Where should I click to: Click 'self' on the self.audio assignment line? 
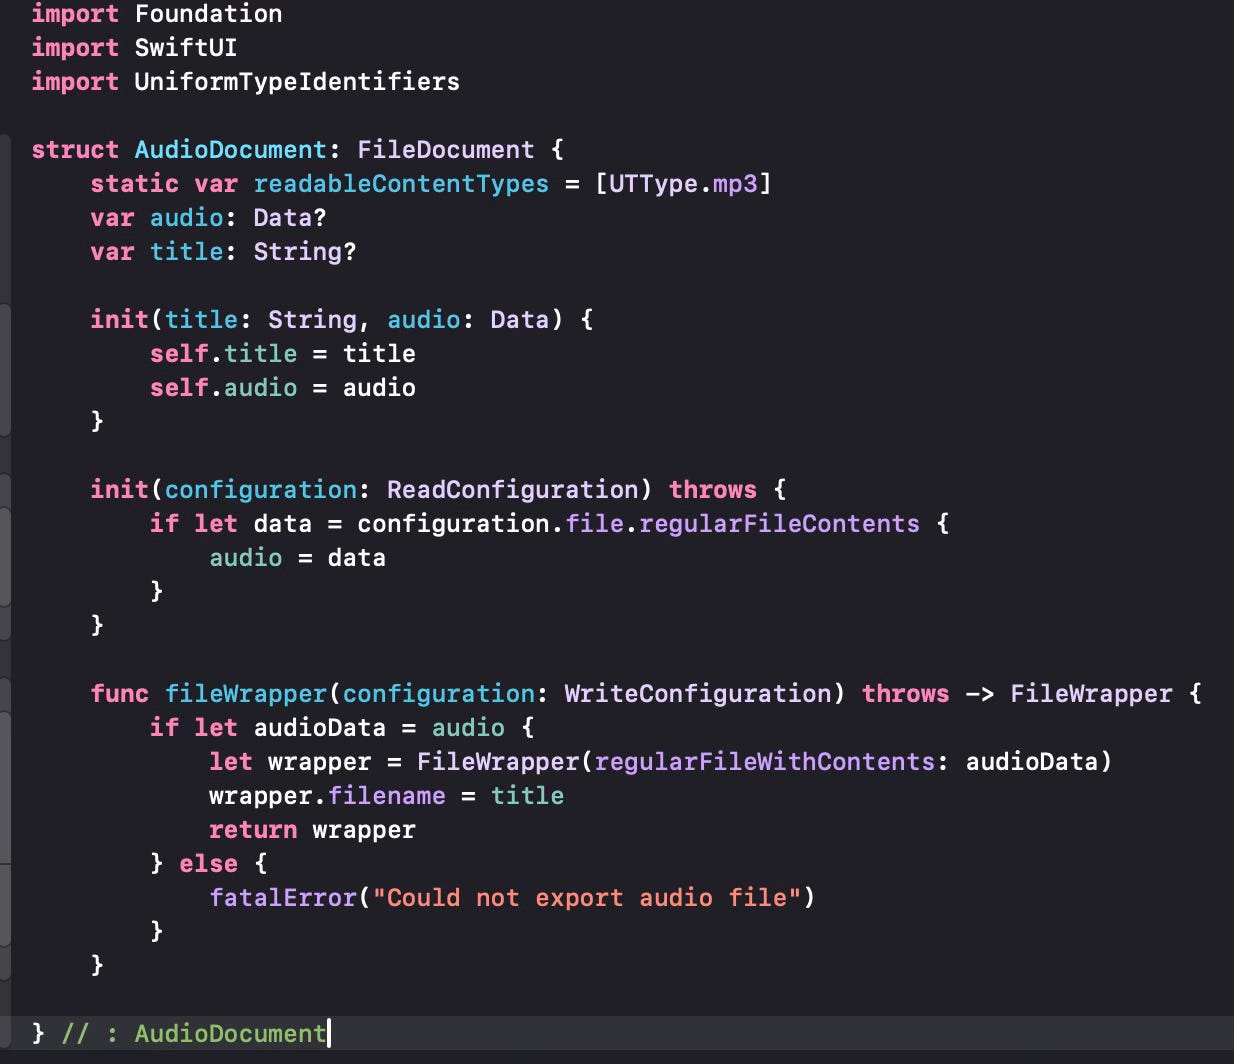(x=179, y=388)
